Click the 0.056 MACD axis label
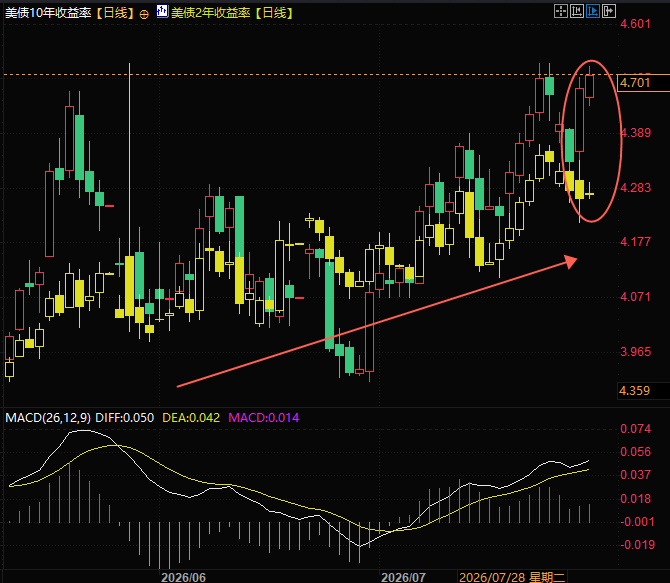This screenshot has height=583, width=670. [635, 451]
